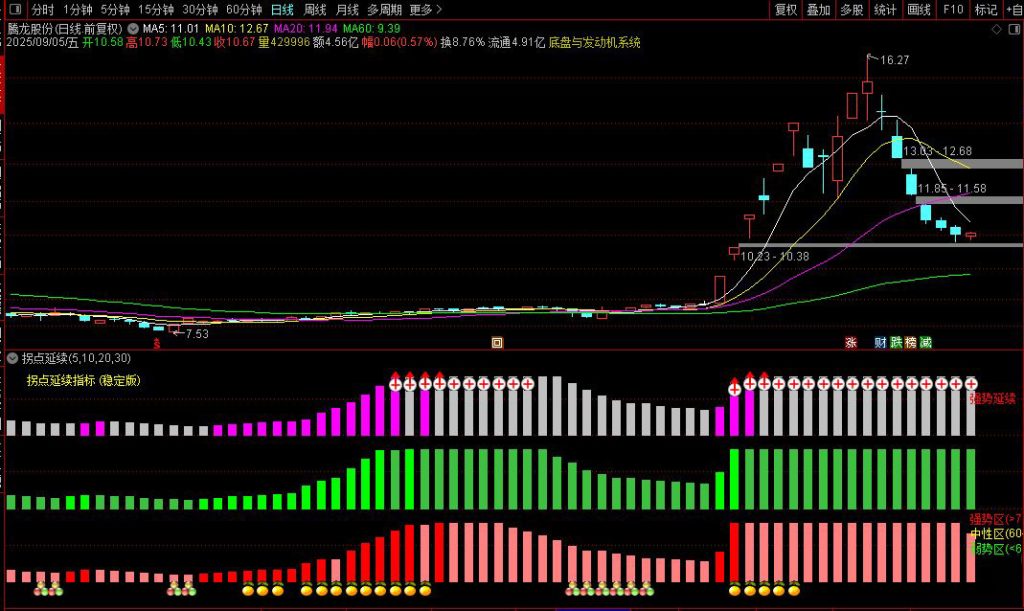Open the 画线 drawing tools
The height and width of the screenshot is (611, 1024).
click(x=918, y=10)
